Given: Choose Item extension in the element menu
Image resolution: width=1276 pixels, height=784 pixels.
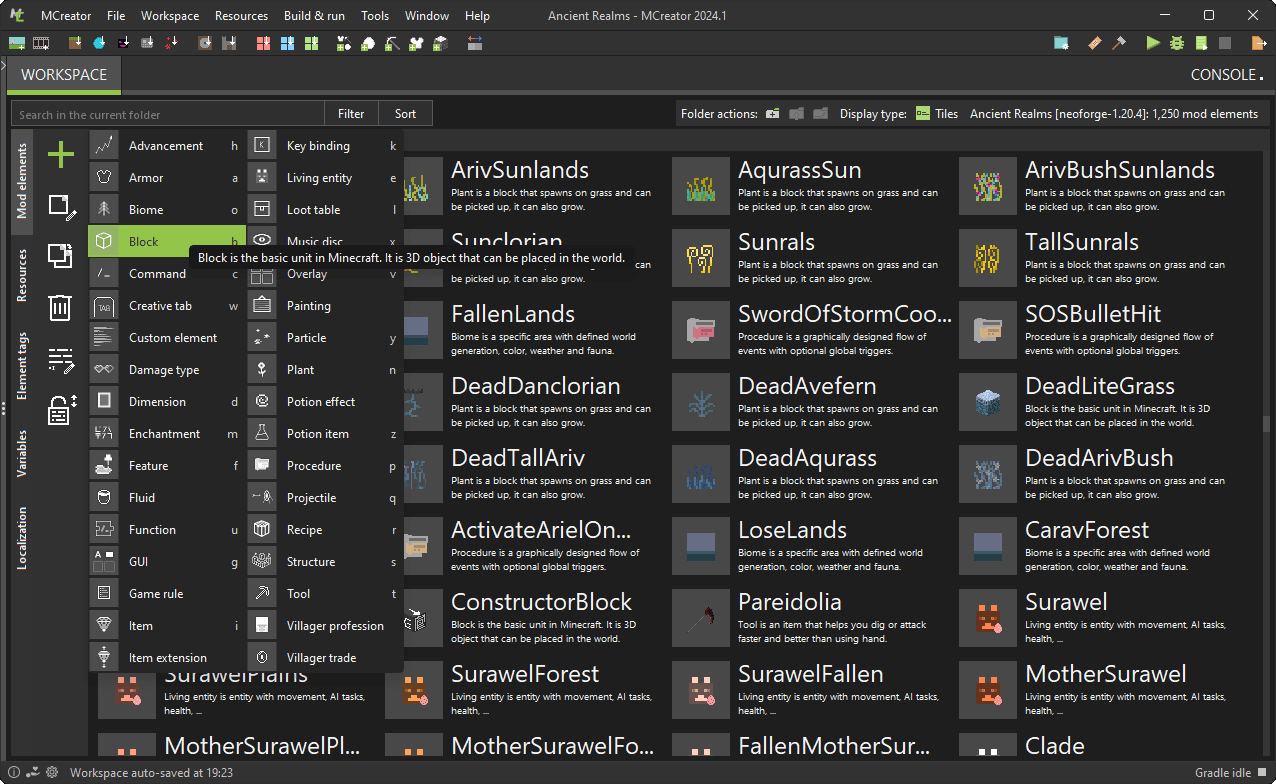Looking at the screenshot, I should (167, 657).
